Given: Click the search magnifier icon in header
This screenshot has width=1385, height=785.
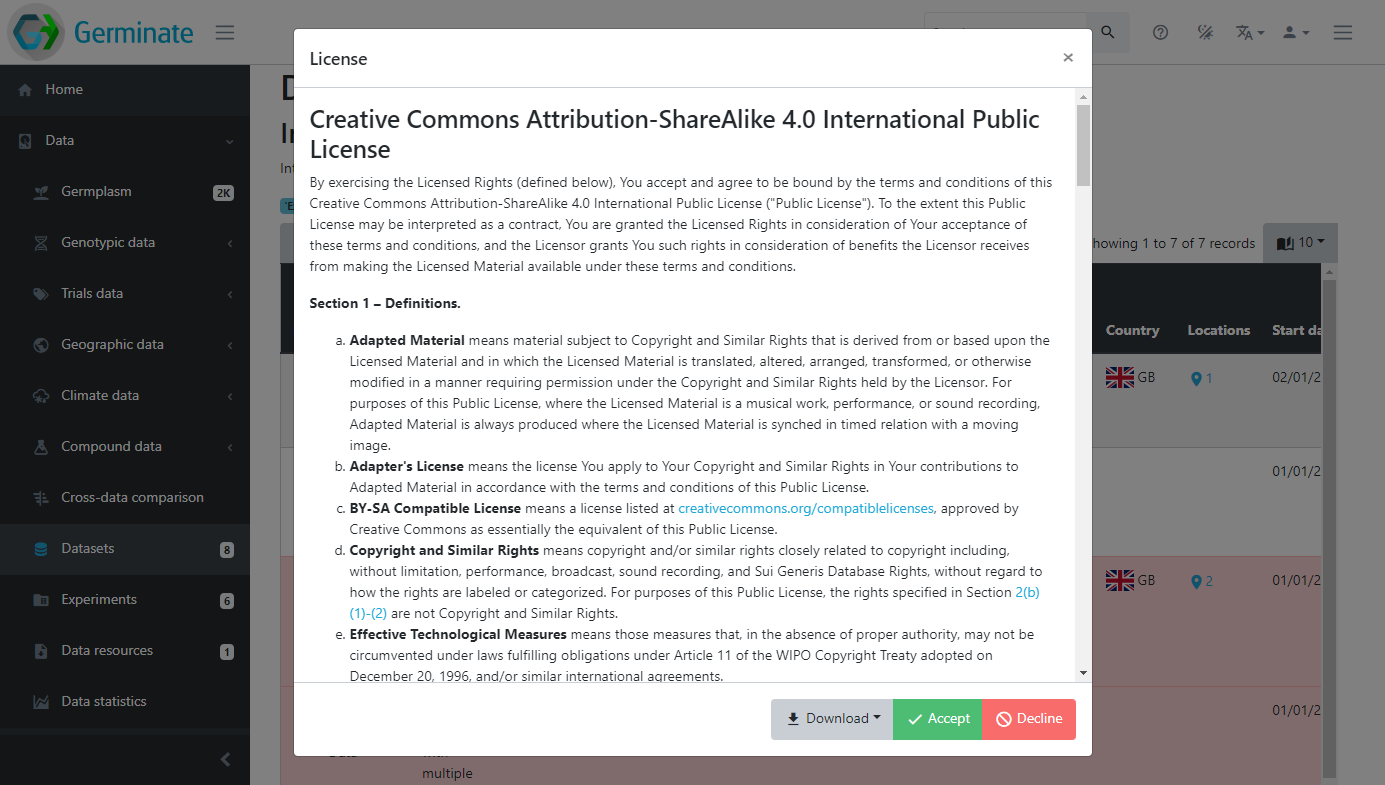Looking at the screenshot, I should point(1107,32).
